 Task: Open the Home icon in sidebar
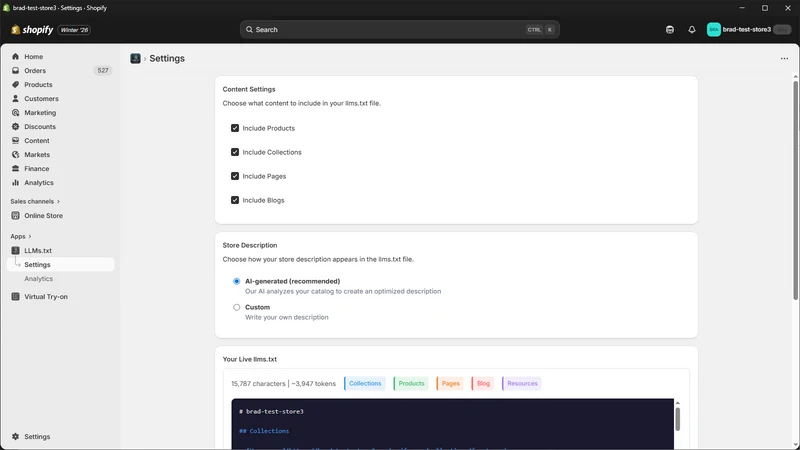(15, 57)
